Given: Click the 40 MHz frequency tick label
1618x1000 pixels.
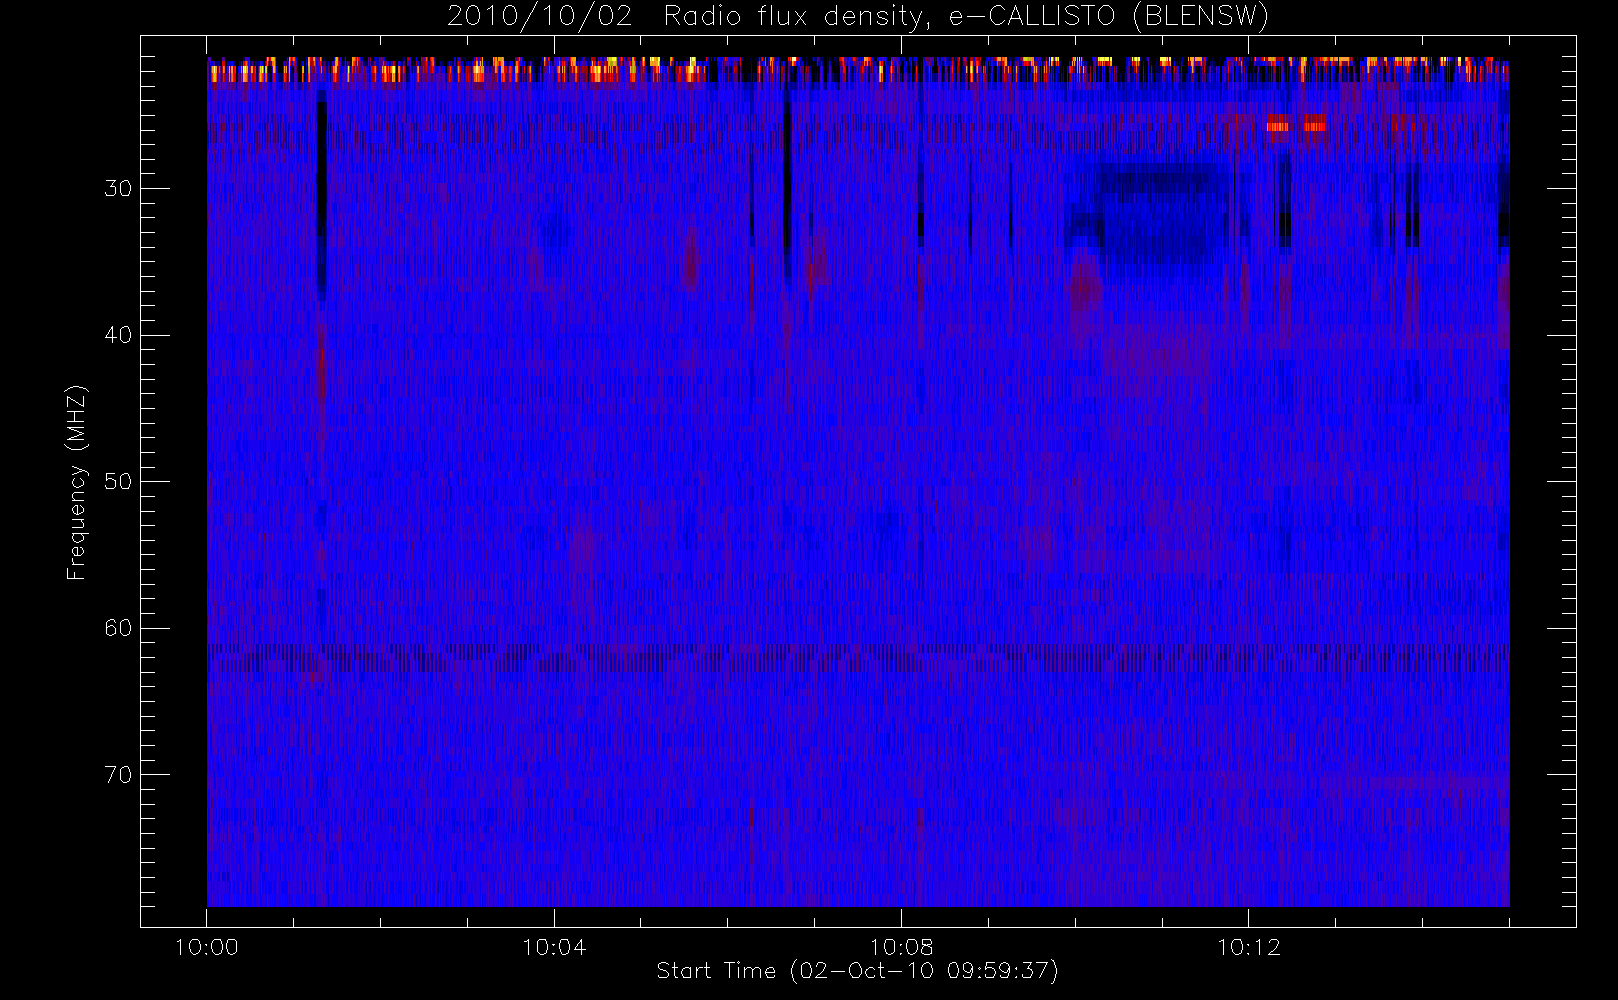Looking at the screenshot, I should [118, 335].
